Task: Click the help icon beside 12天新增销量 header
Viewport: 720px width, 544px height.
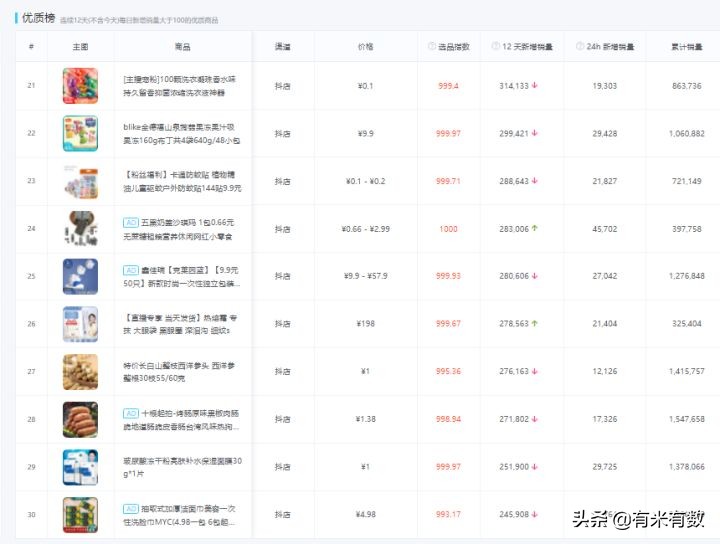Action: coord(495,46)
